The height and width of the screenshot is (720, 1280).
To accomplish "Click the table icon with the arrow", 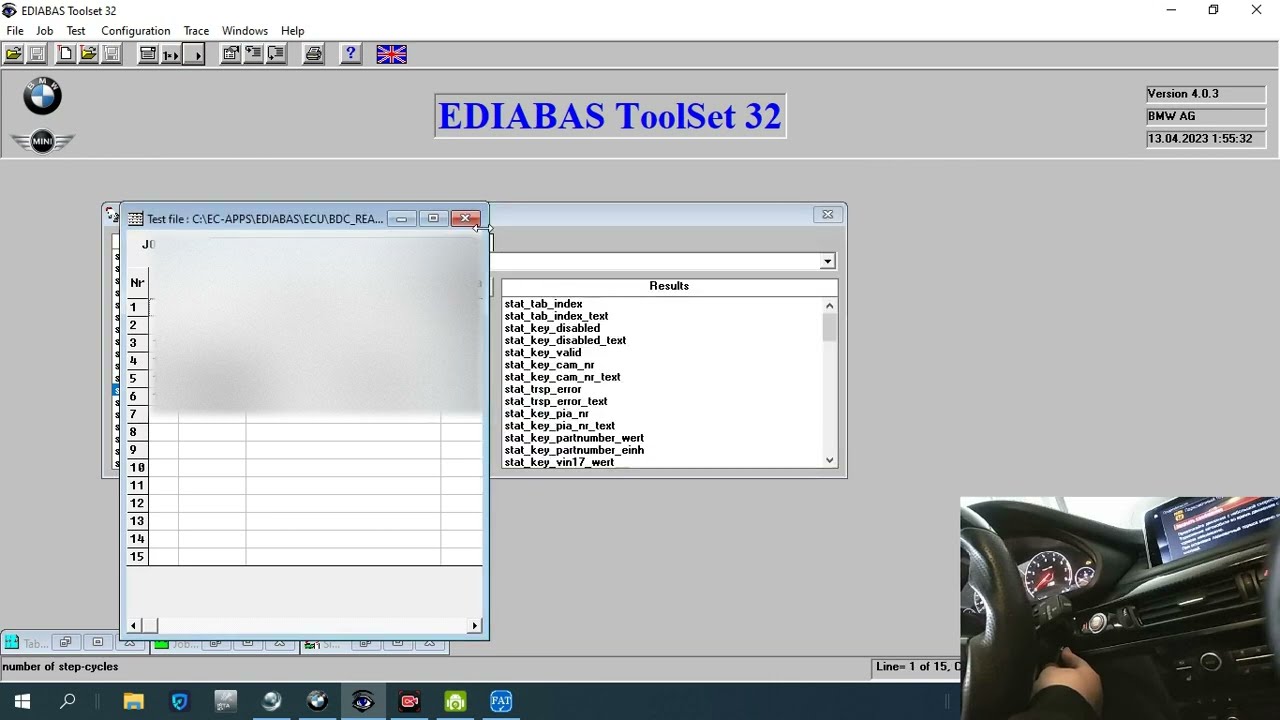I will point(231,54).
